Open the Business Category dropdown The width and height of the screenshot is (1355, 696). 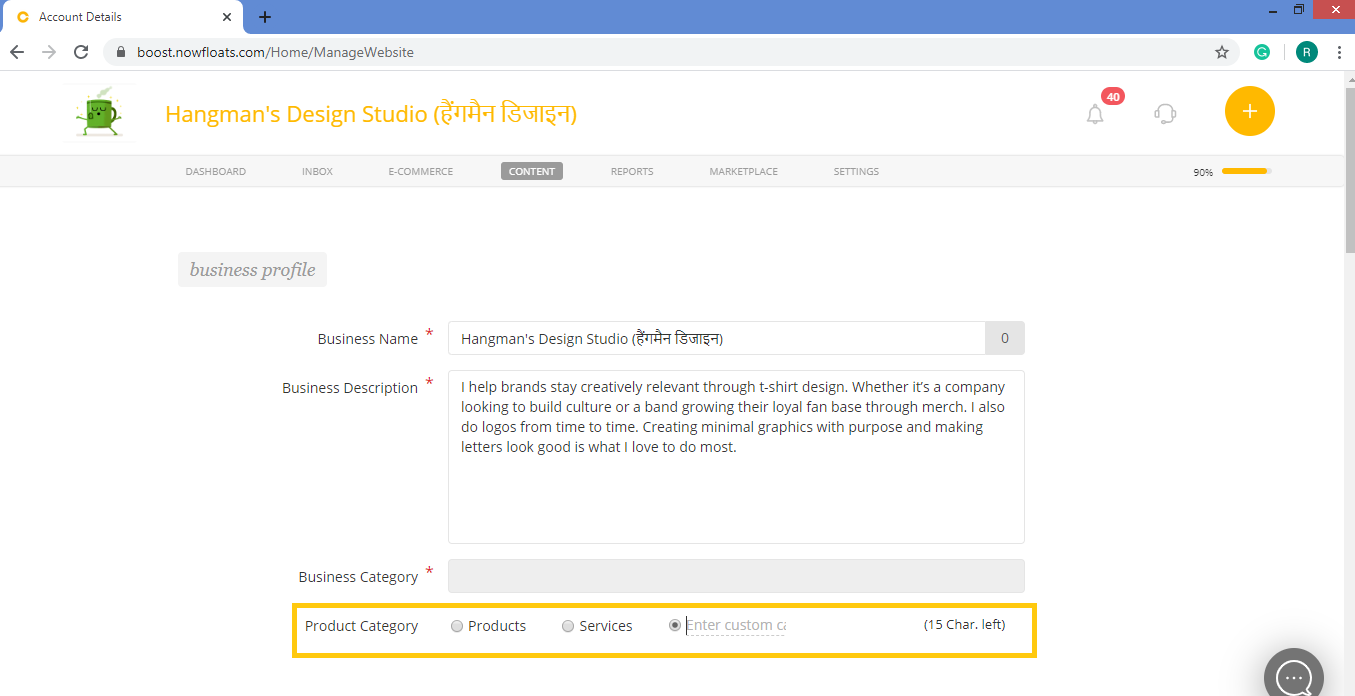(736, 576)
